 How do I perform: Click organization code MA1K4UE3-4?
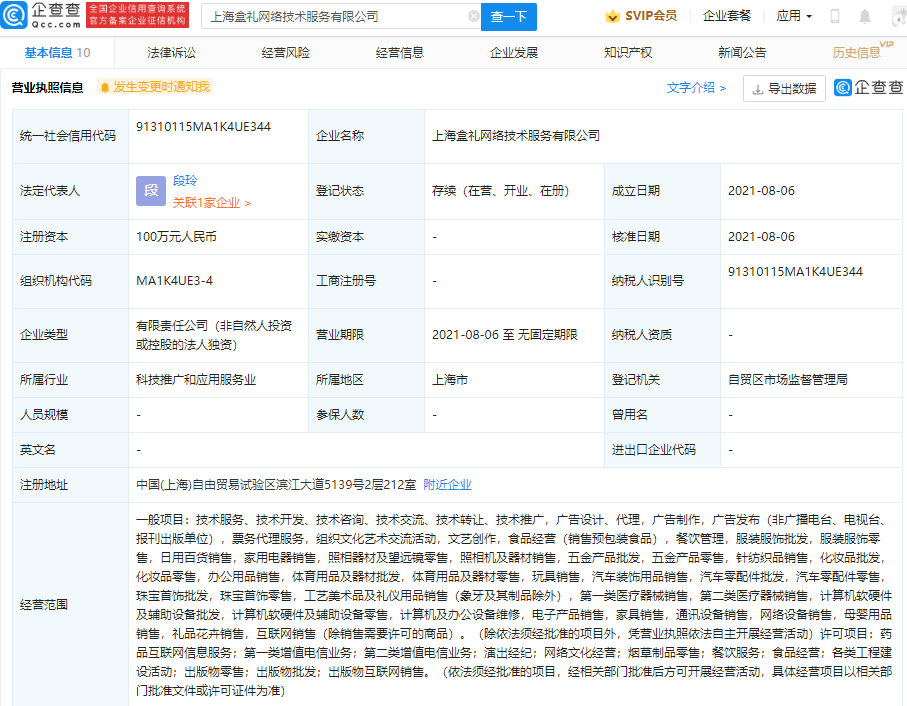pos(174,280)
